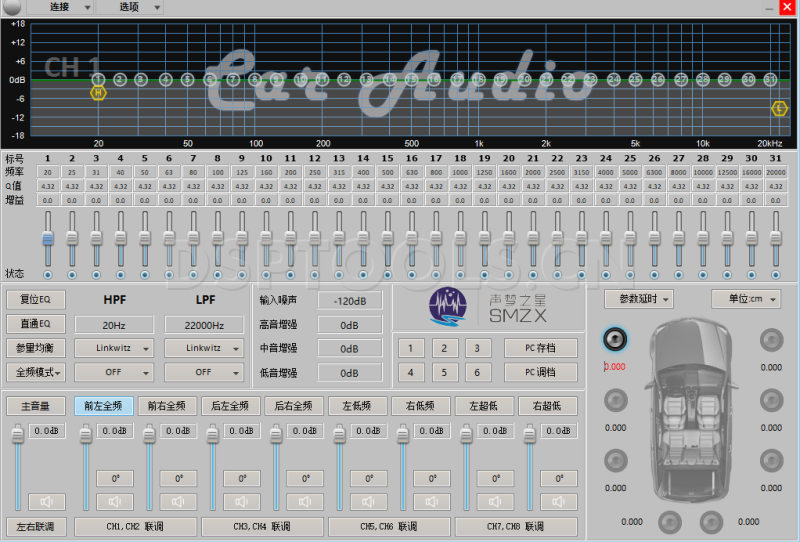Toggle the status radio button for band 16
The image size is (800, 542).
point(411,274)
